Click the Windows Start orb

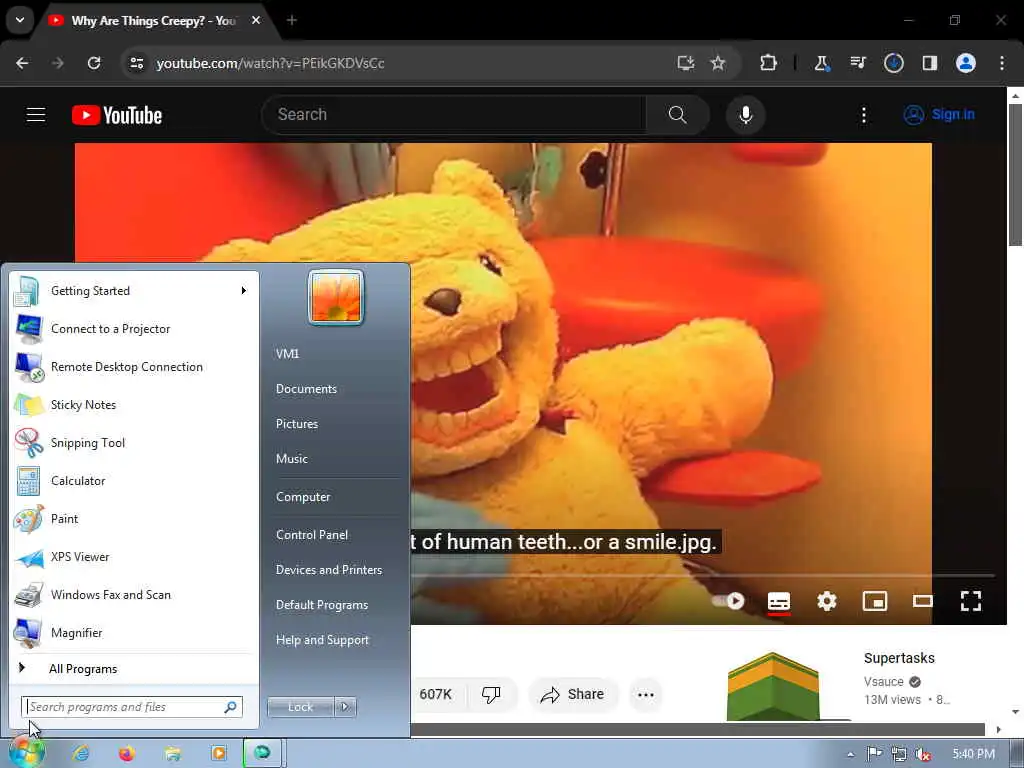27,751
